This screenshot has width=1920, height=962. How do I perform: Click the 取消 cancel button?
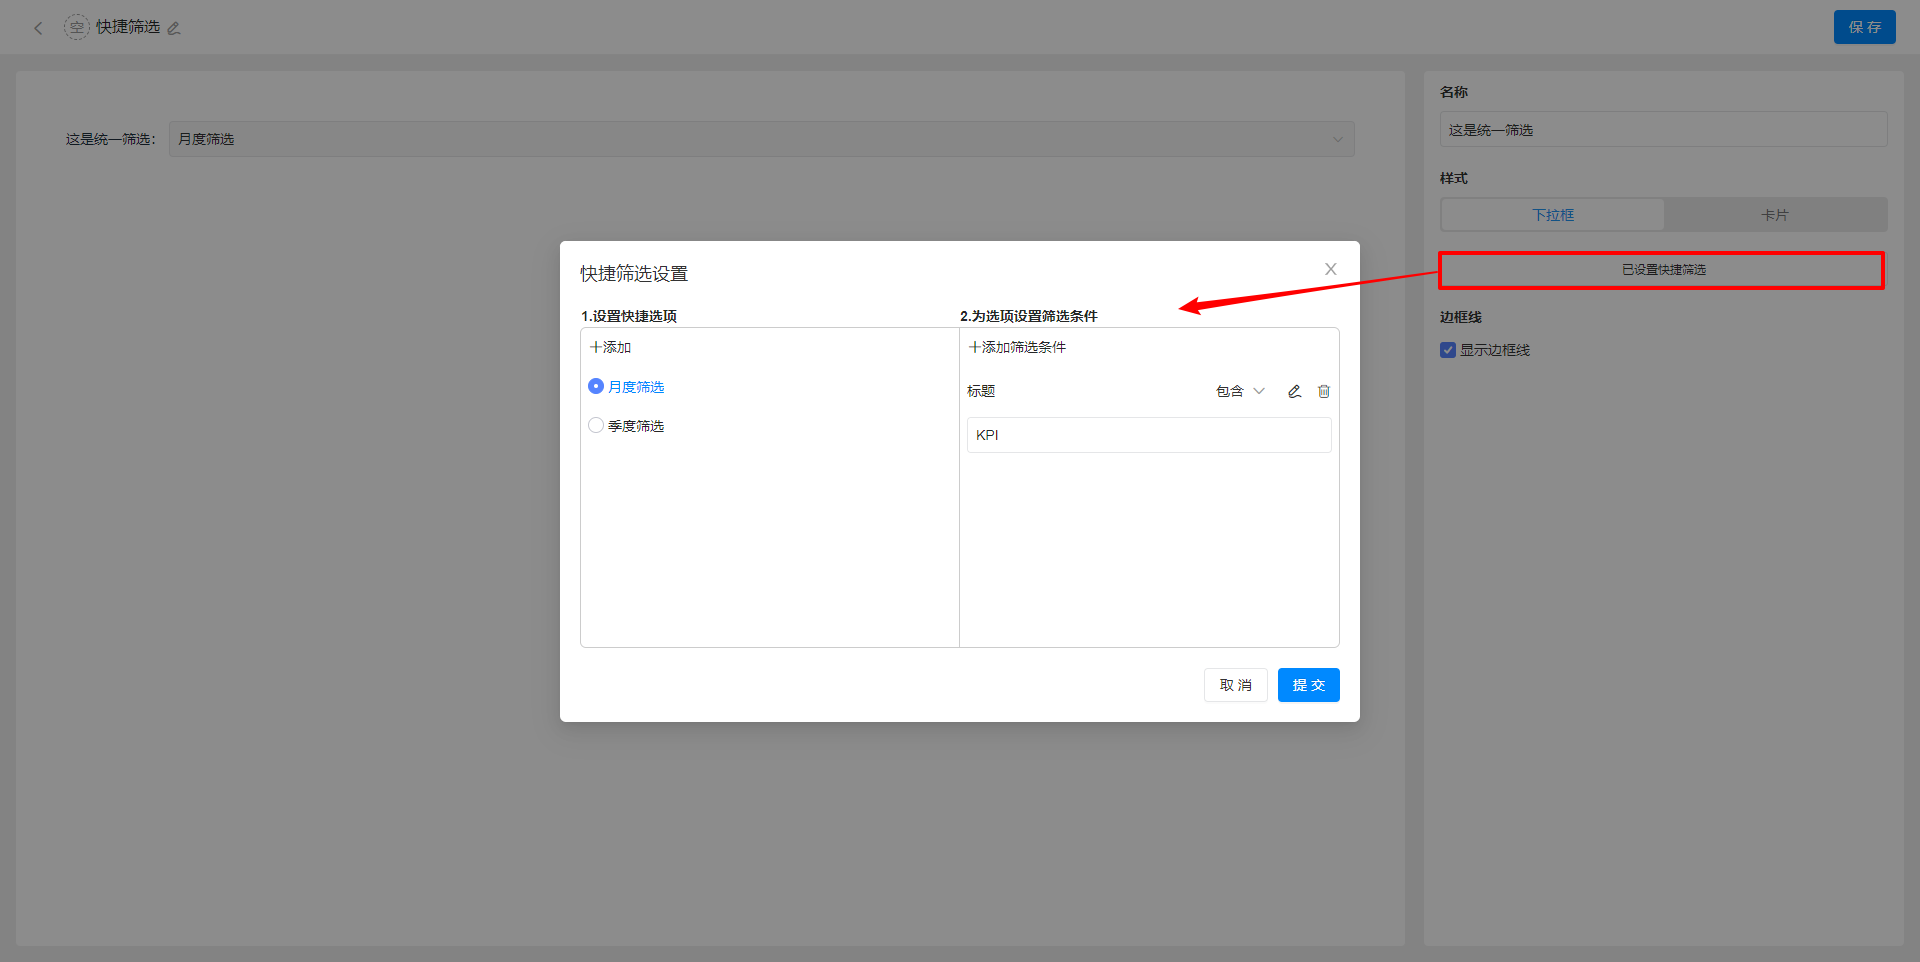pos(1235,685)
